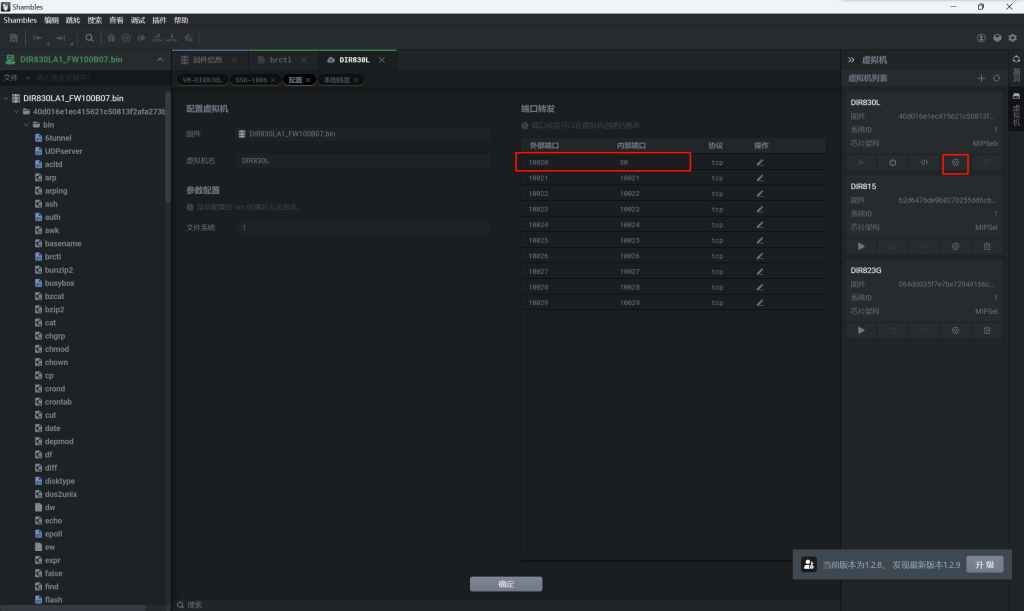This screenshot has height=611, width=1024.
Task: Open settings for DIR830L virtual machine
Action: [955, 162]
